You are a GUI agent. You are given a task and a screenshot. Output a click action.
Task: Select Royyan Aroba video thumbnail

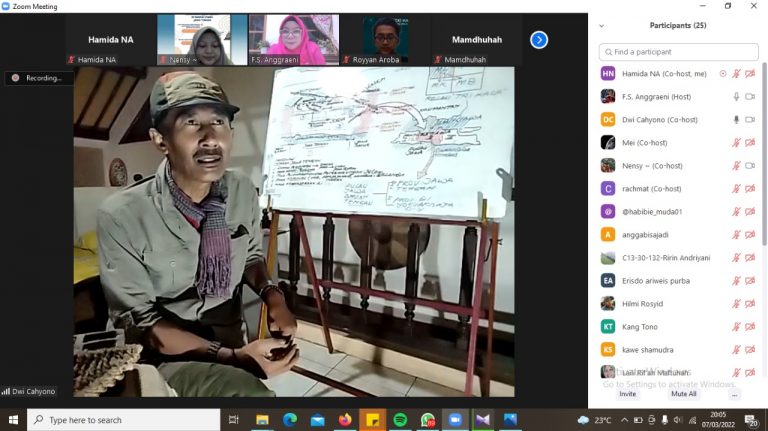[x=385, y=40]
